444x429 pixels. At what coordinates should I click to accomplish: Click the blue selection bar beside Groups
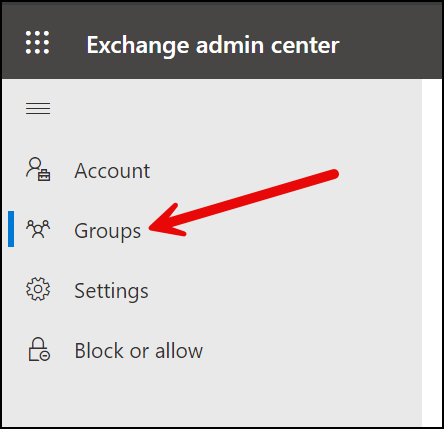(11, 229)
